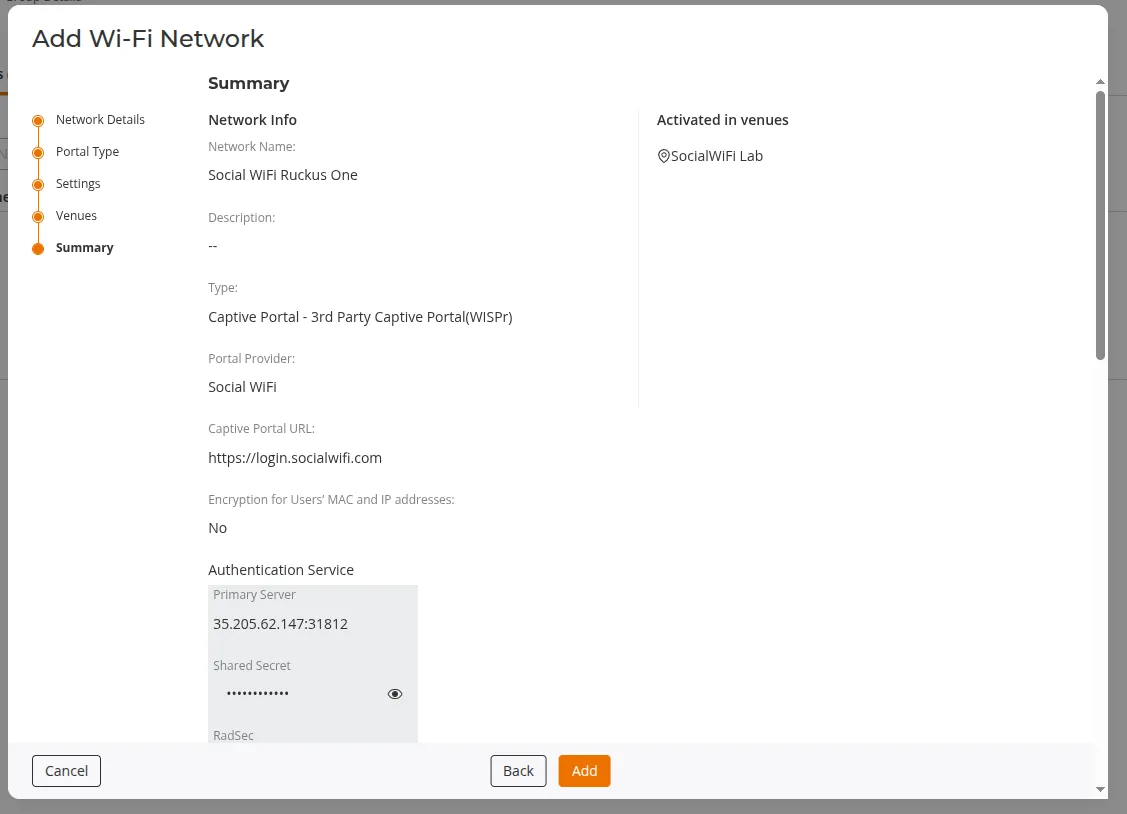This screenshot has height=814, width=1127.
Task: Click the 'Activated in venues' heading
Action: [722, 120]
